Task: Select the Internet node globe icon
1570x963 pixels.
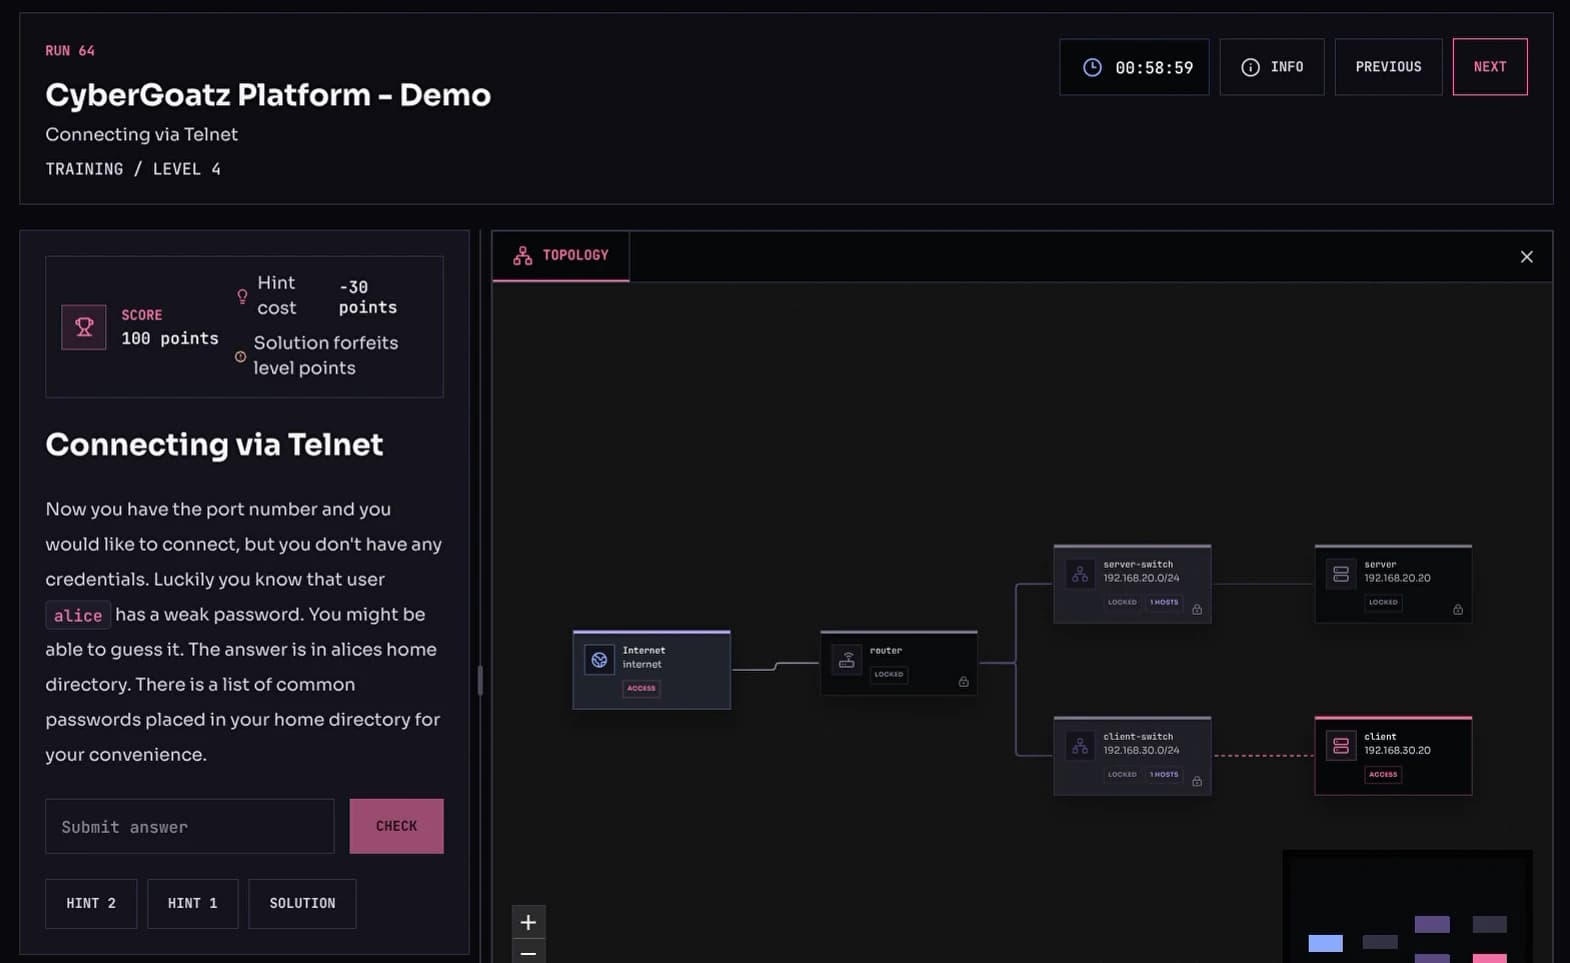Action: [x=599, y=660]
